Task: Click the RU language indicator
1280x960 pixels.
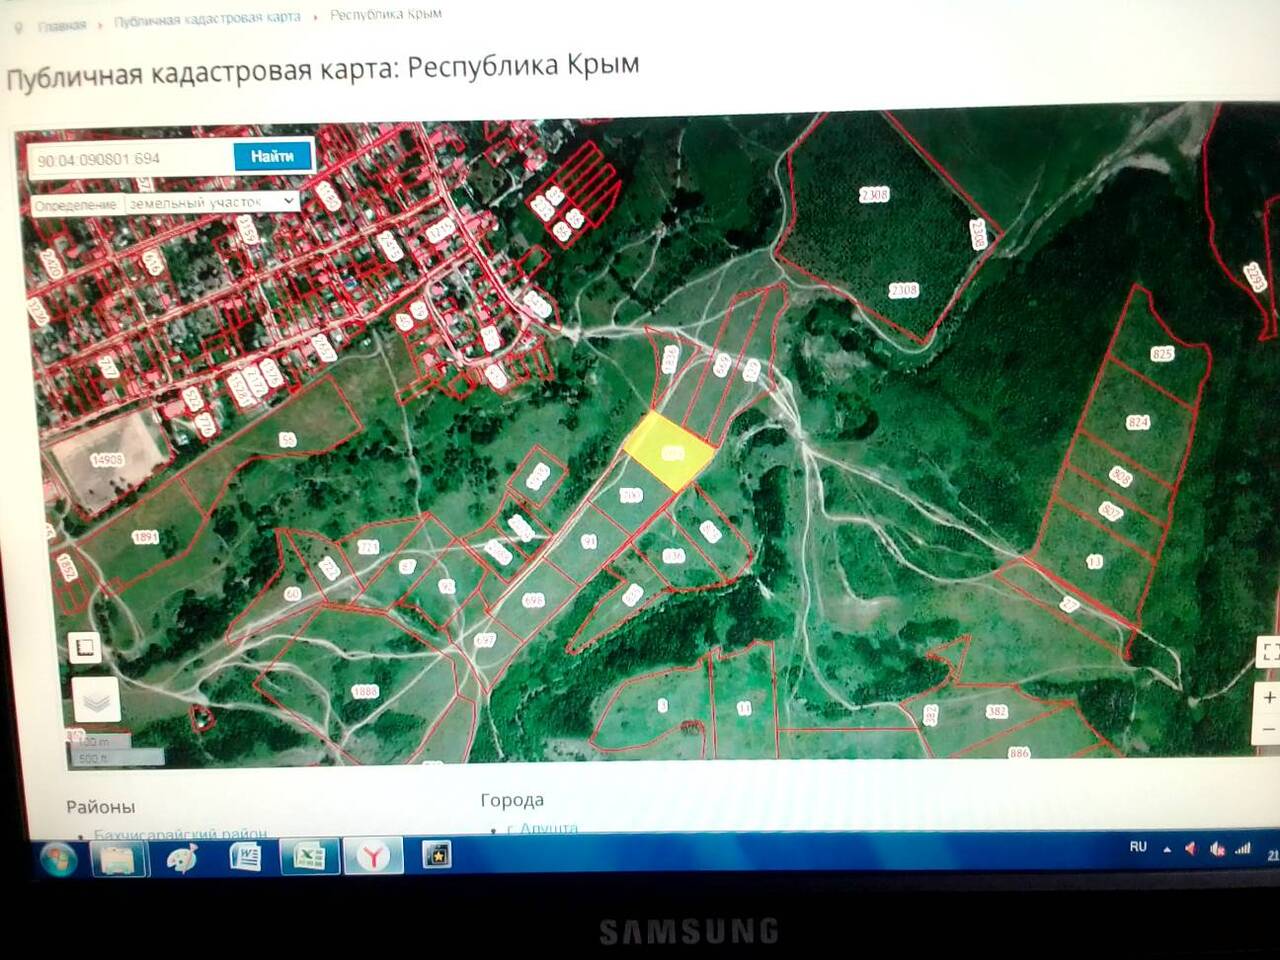Action: click(x=1138, y=847)
